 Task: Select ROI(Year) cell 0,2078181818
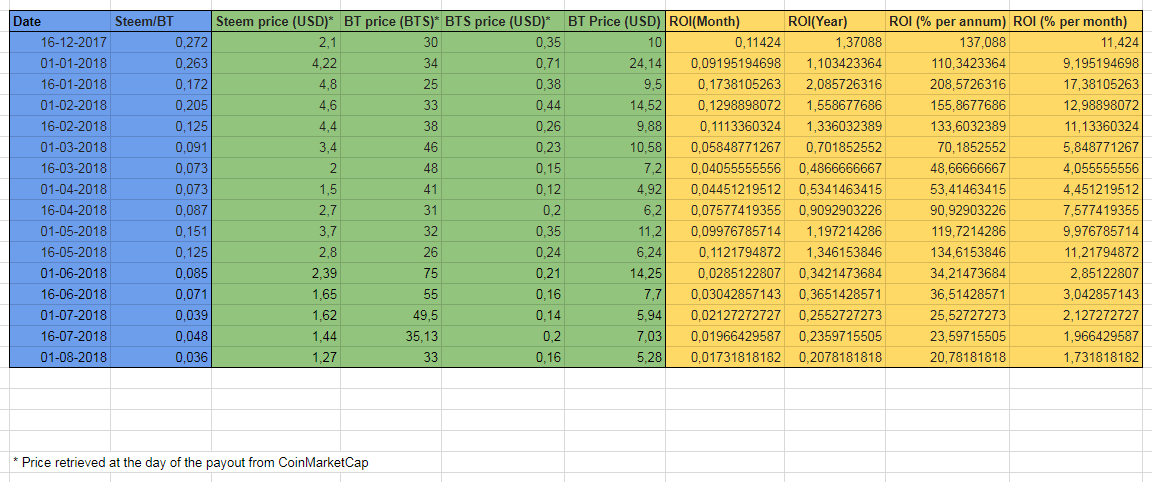click(835, 357)
